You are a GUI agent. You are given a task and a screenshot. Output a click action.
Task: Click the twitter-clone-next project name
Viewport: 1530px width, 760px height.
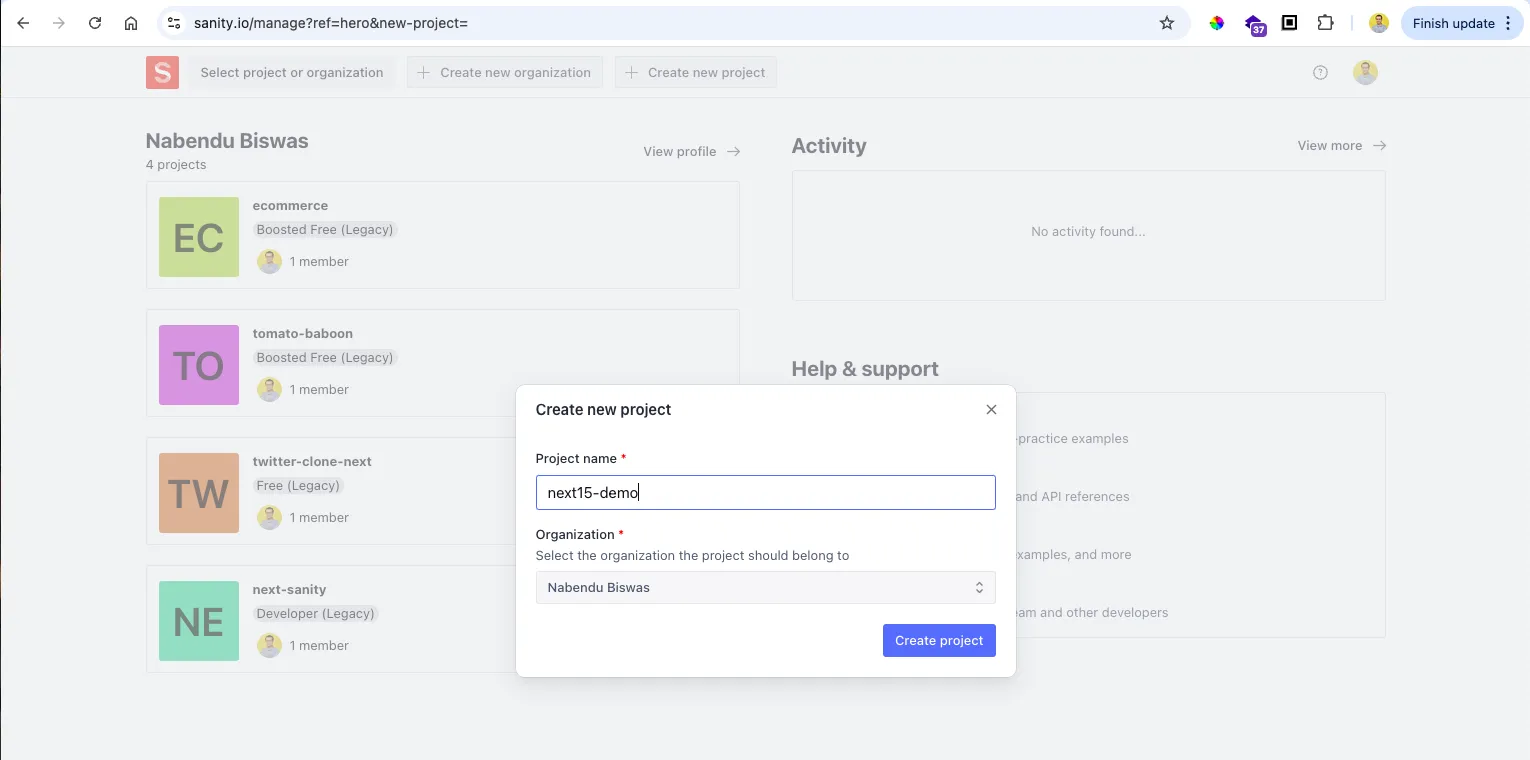point(312,461)
